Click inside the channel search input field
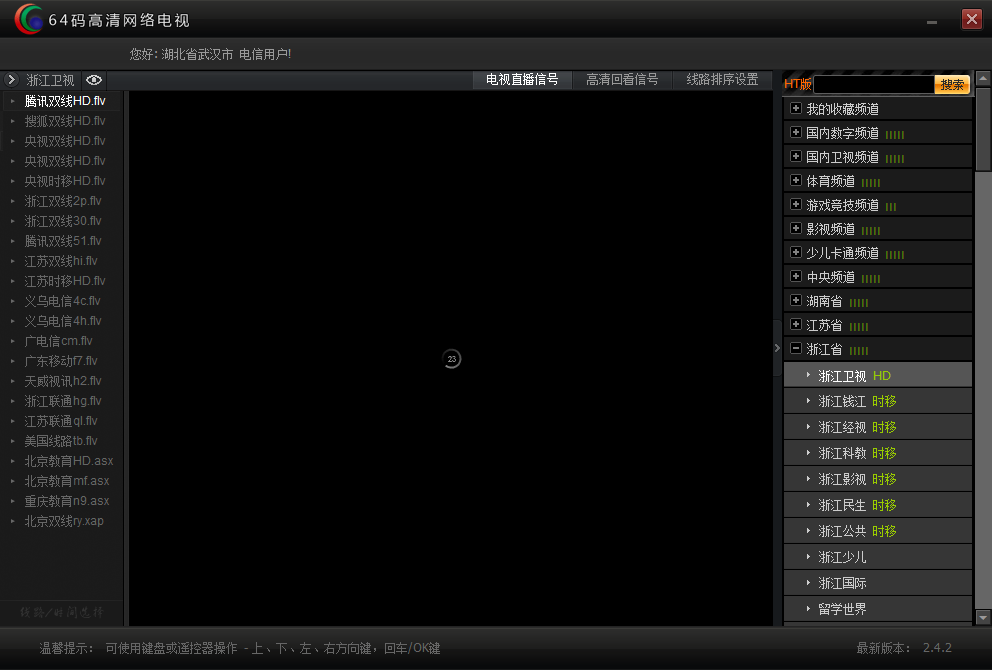 [875, 84]
